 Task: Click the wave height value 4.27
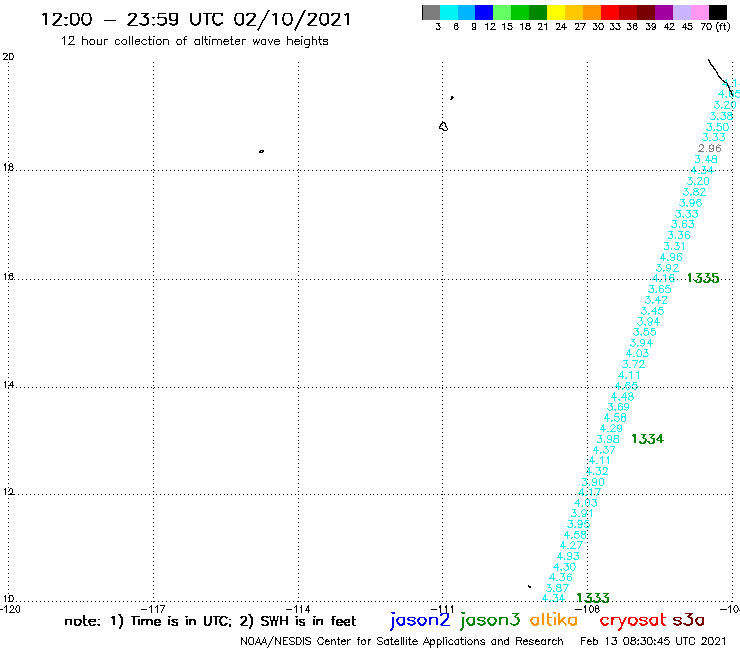(571, 545)
